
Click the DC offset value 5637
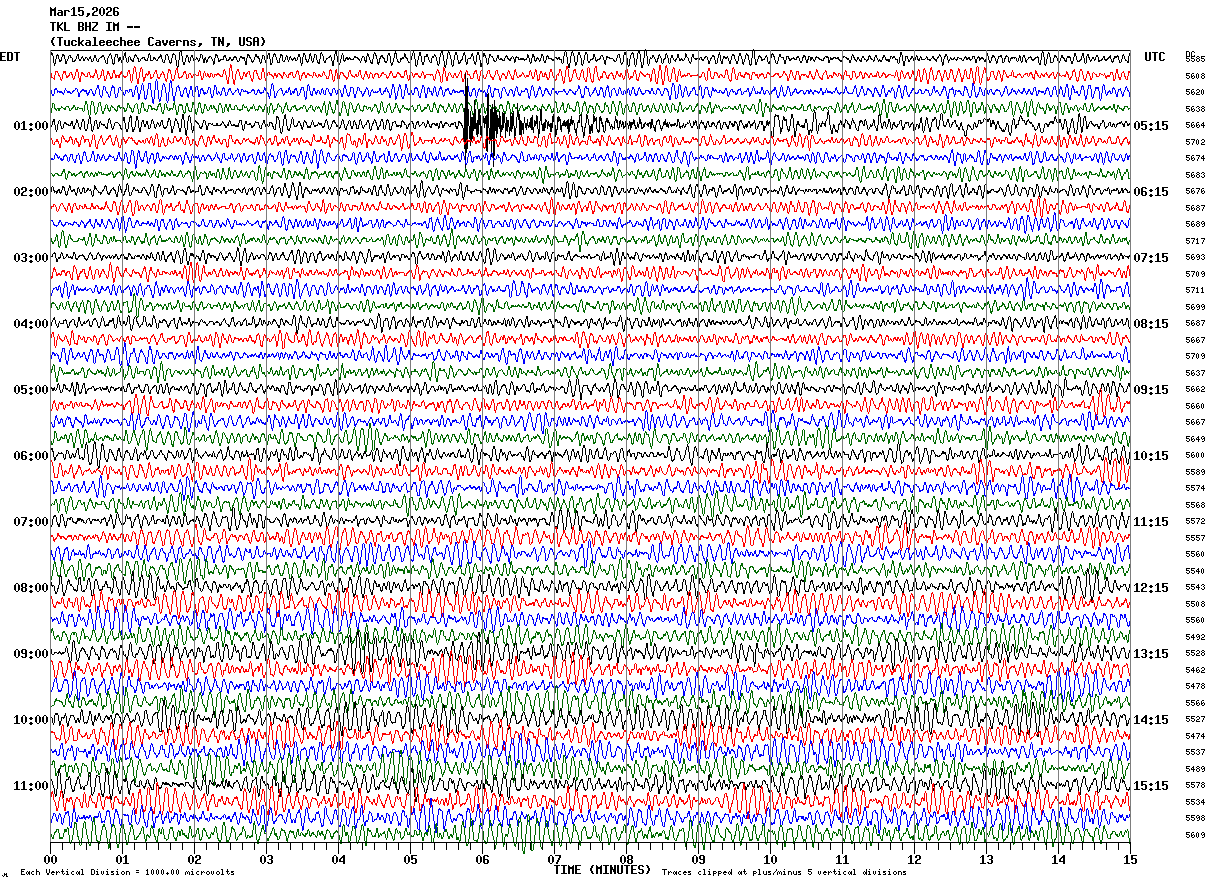(1195, 373)
